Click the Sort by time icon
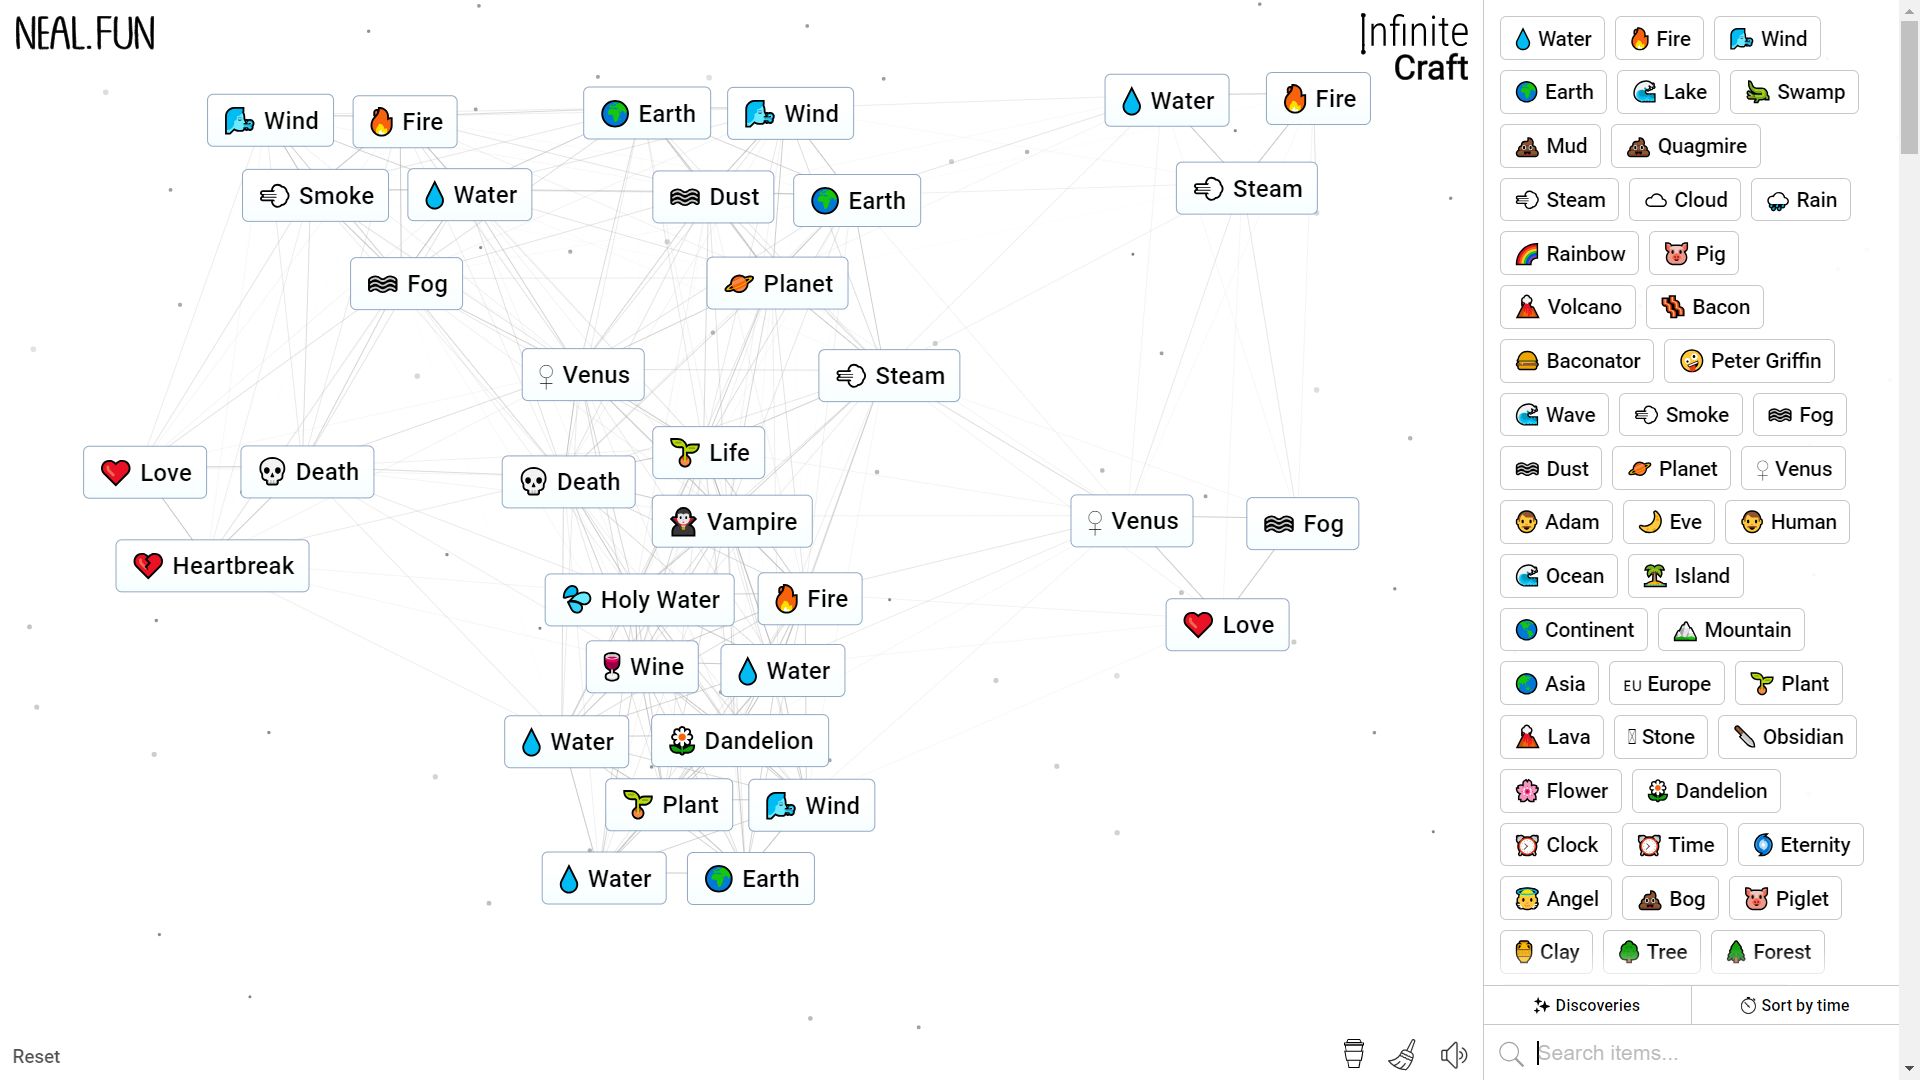The image size is (1920, 1080). pyautogui.click(x=1747, y=1005)
